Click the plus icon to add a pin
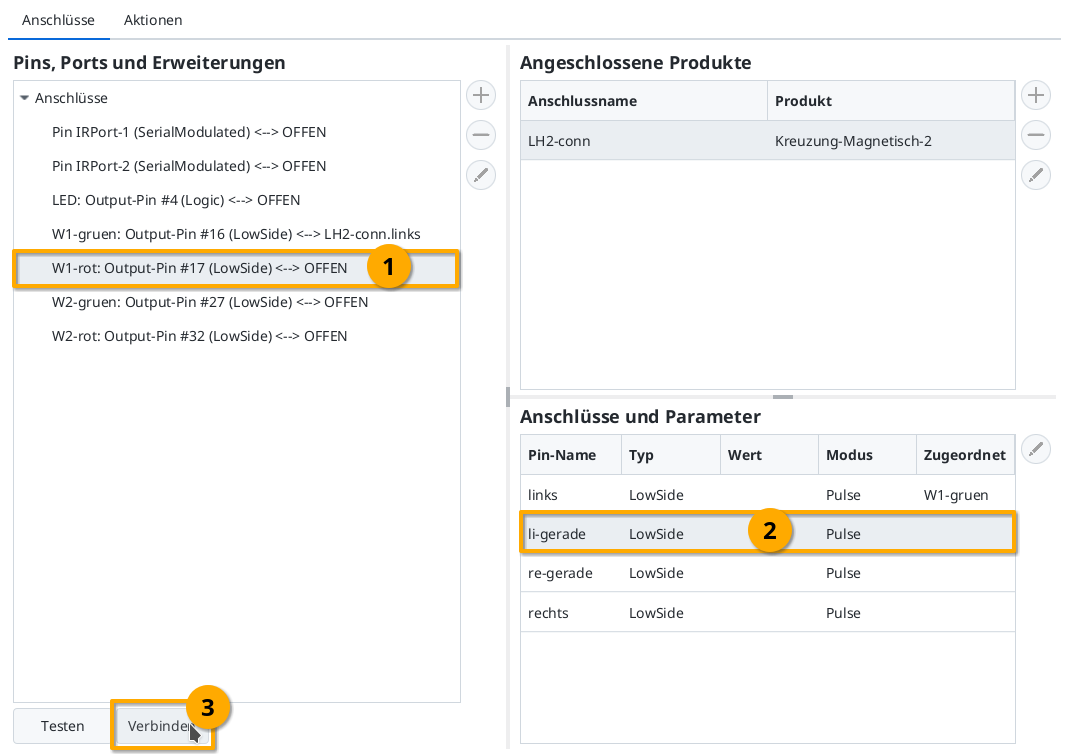 [x=481, y=95]
